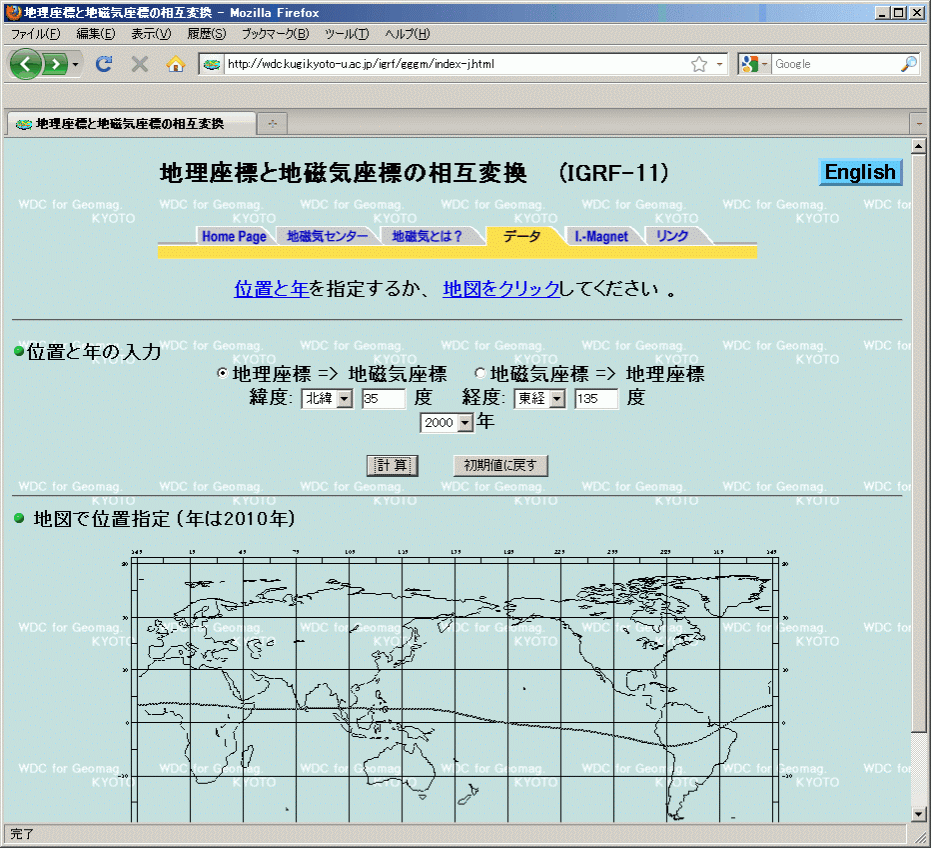The width and height of the screenshot is (932, 849).
Task: Click the vertical scrollbar thumb
Action: (918, 443)
